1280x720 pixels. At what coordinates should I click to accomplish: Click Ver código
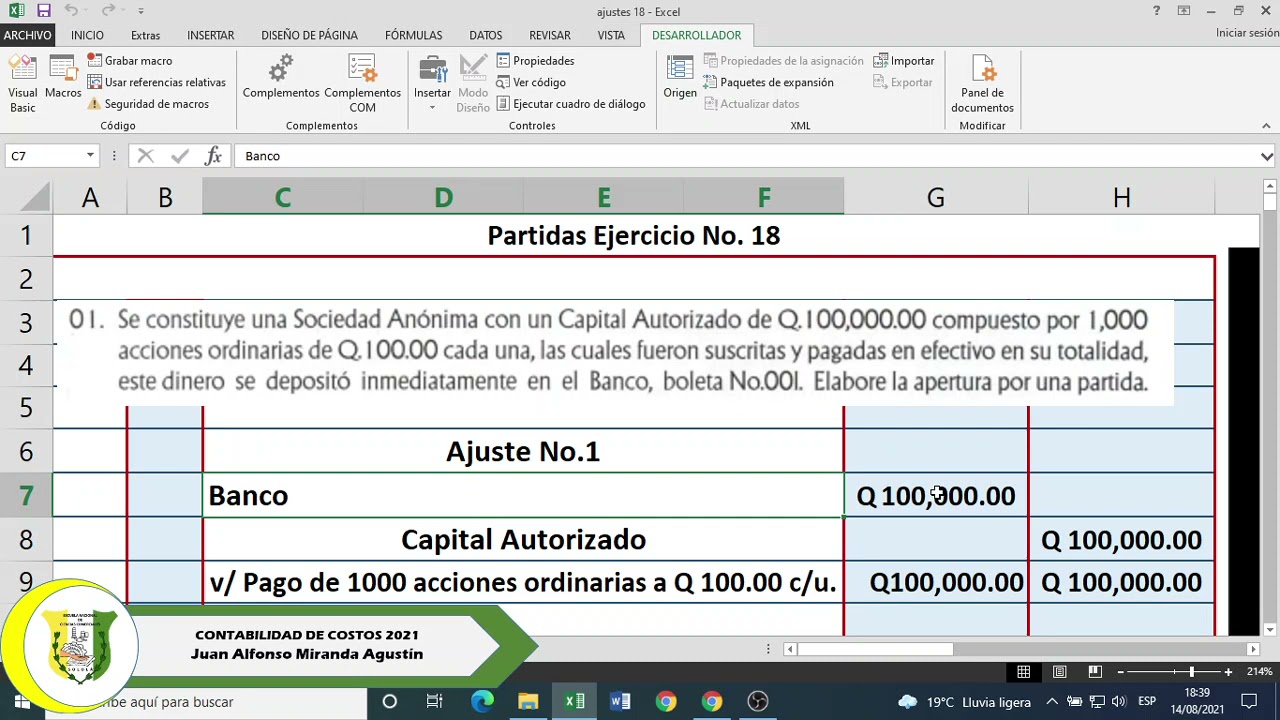[531, 82]
